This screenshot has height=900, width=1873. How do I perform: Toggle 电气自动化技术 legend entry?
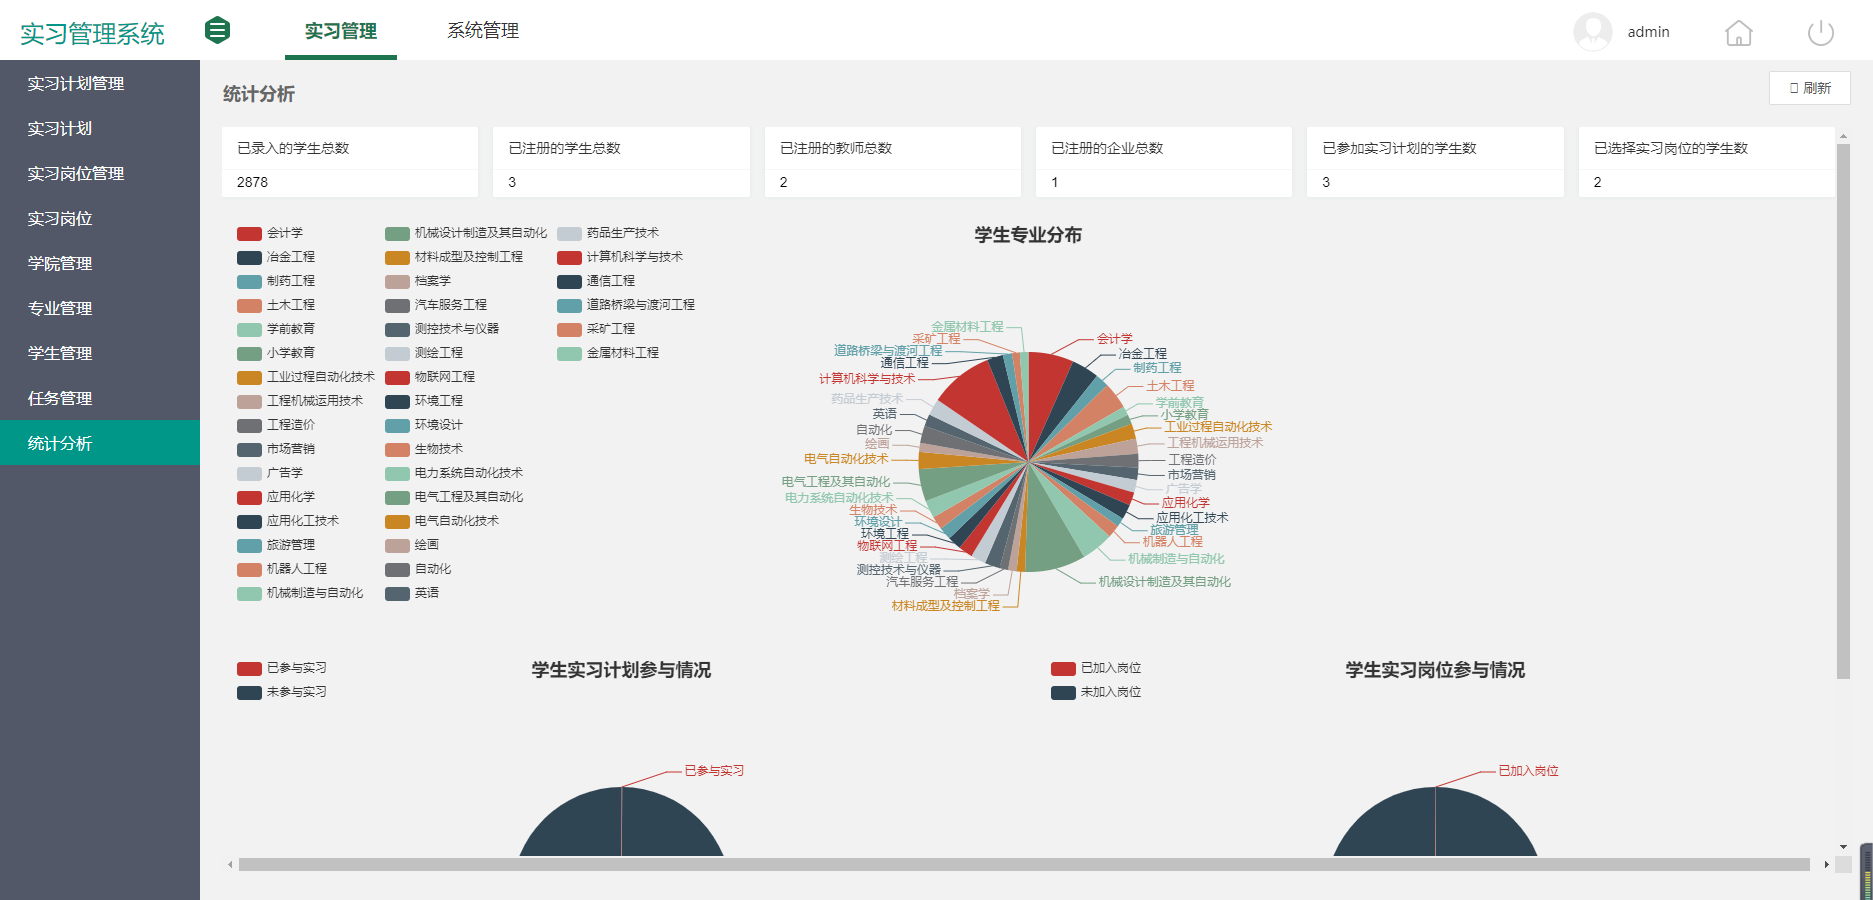point(442,521)
